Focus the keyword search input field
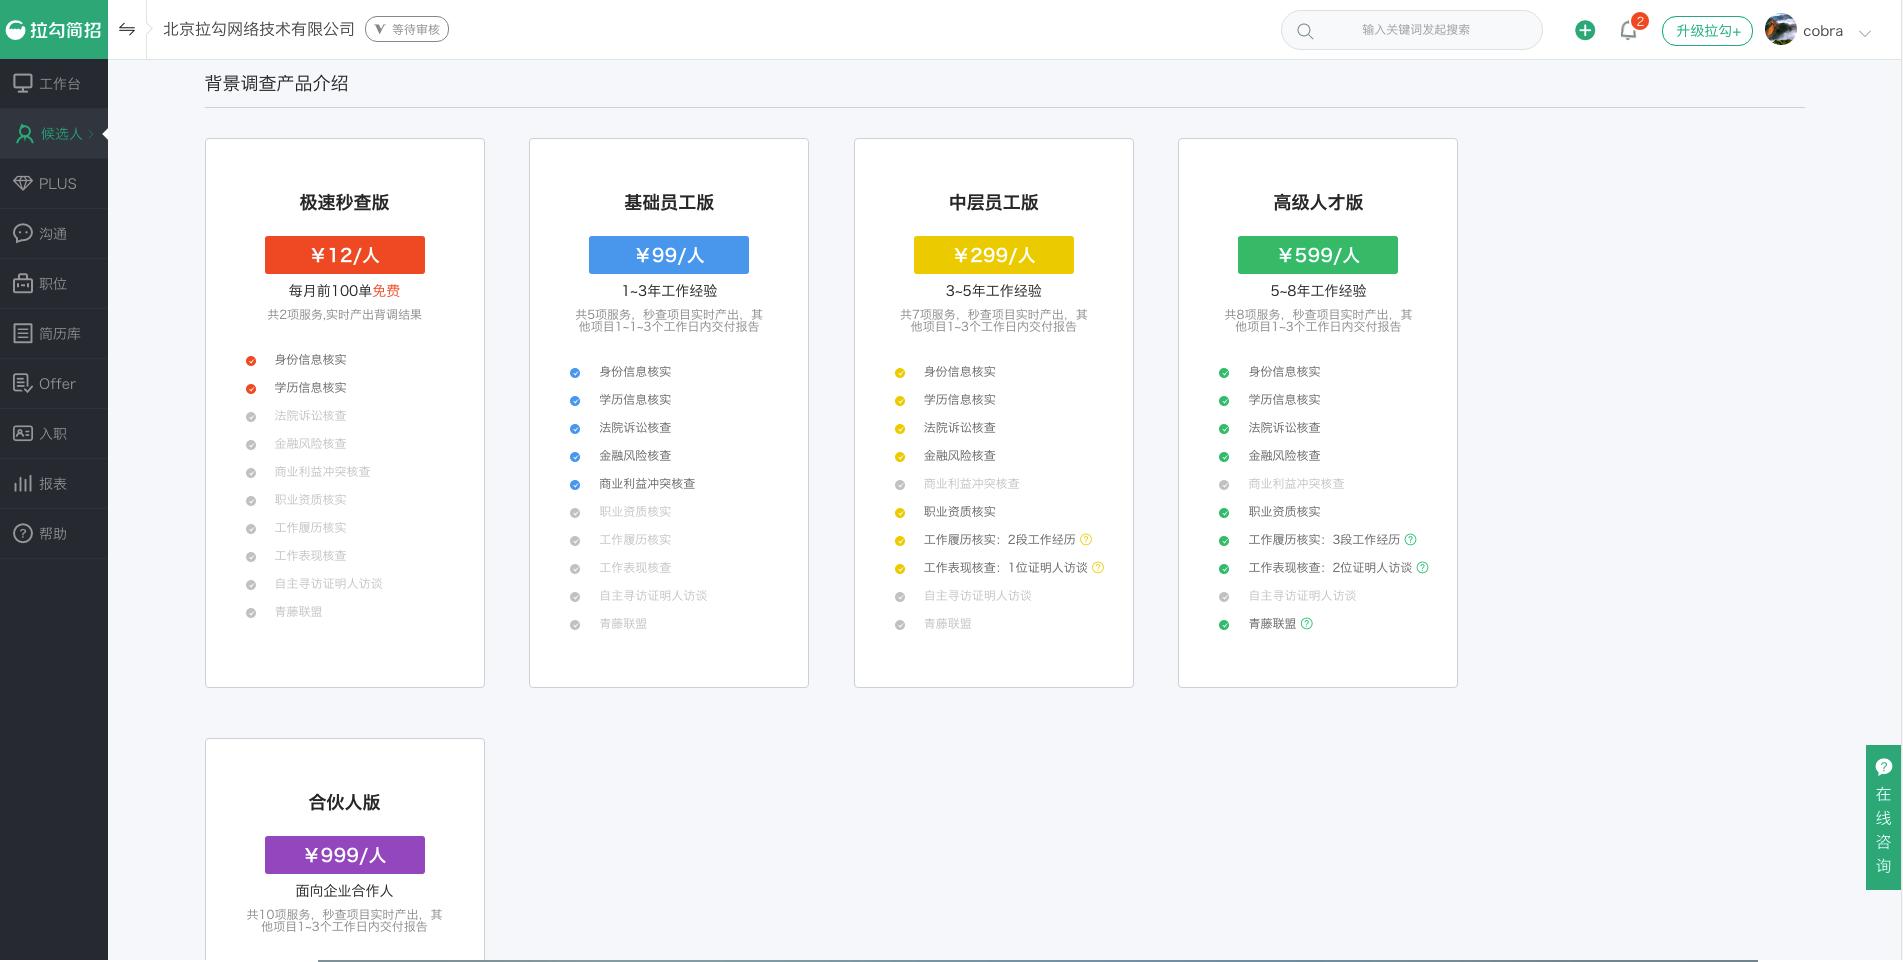This screenshot has height=962, width=1903. tap(1412, 30)
